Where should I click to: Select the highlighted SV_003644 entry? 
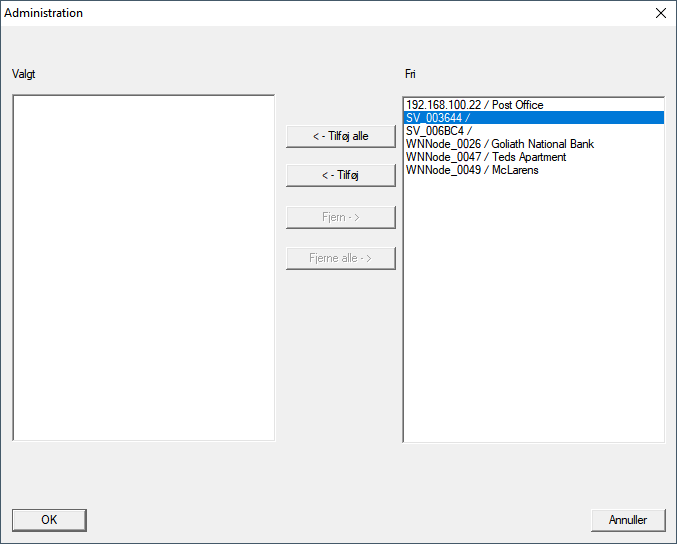pyautogui.click(x=438, y=118)
